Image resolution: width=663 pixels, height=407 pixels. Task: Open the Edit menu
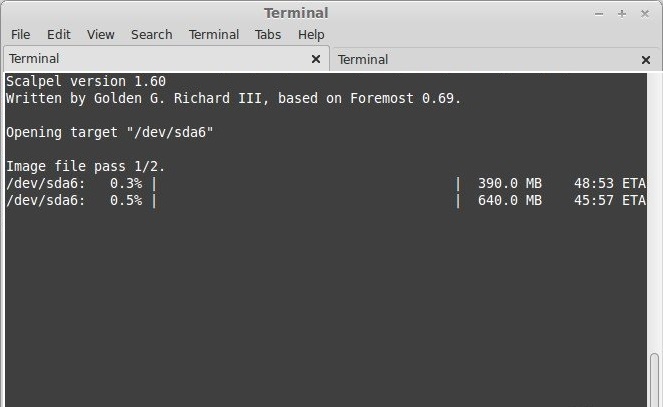point(58,35)
